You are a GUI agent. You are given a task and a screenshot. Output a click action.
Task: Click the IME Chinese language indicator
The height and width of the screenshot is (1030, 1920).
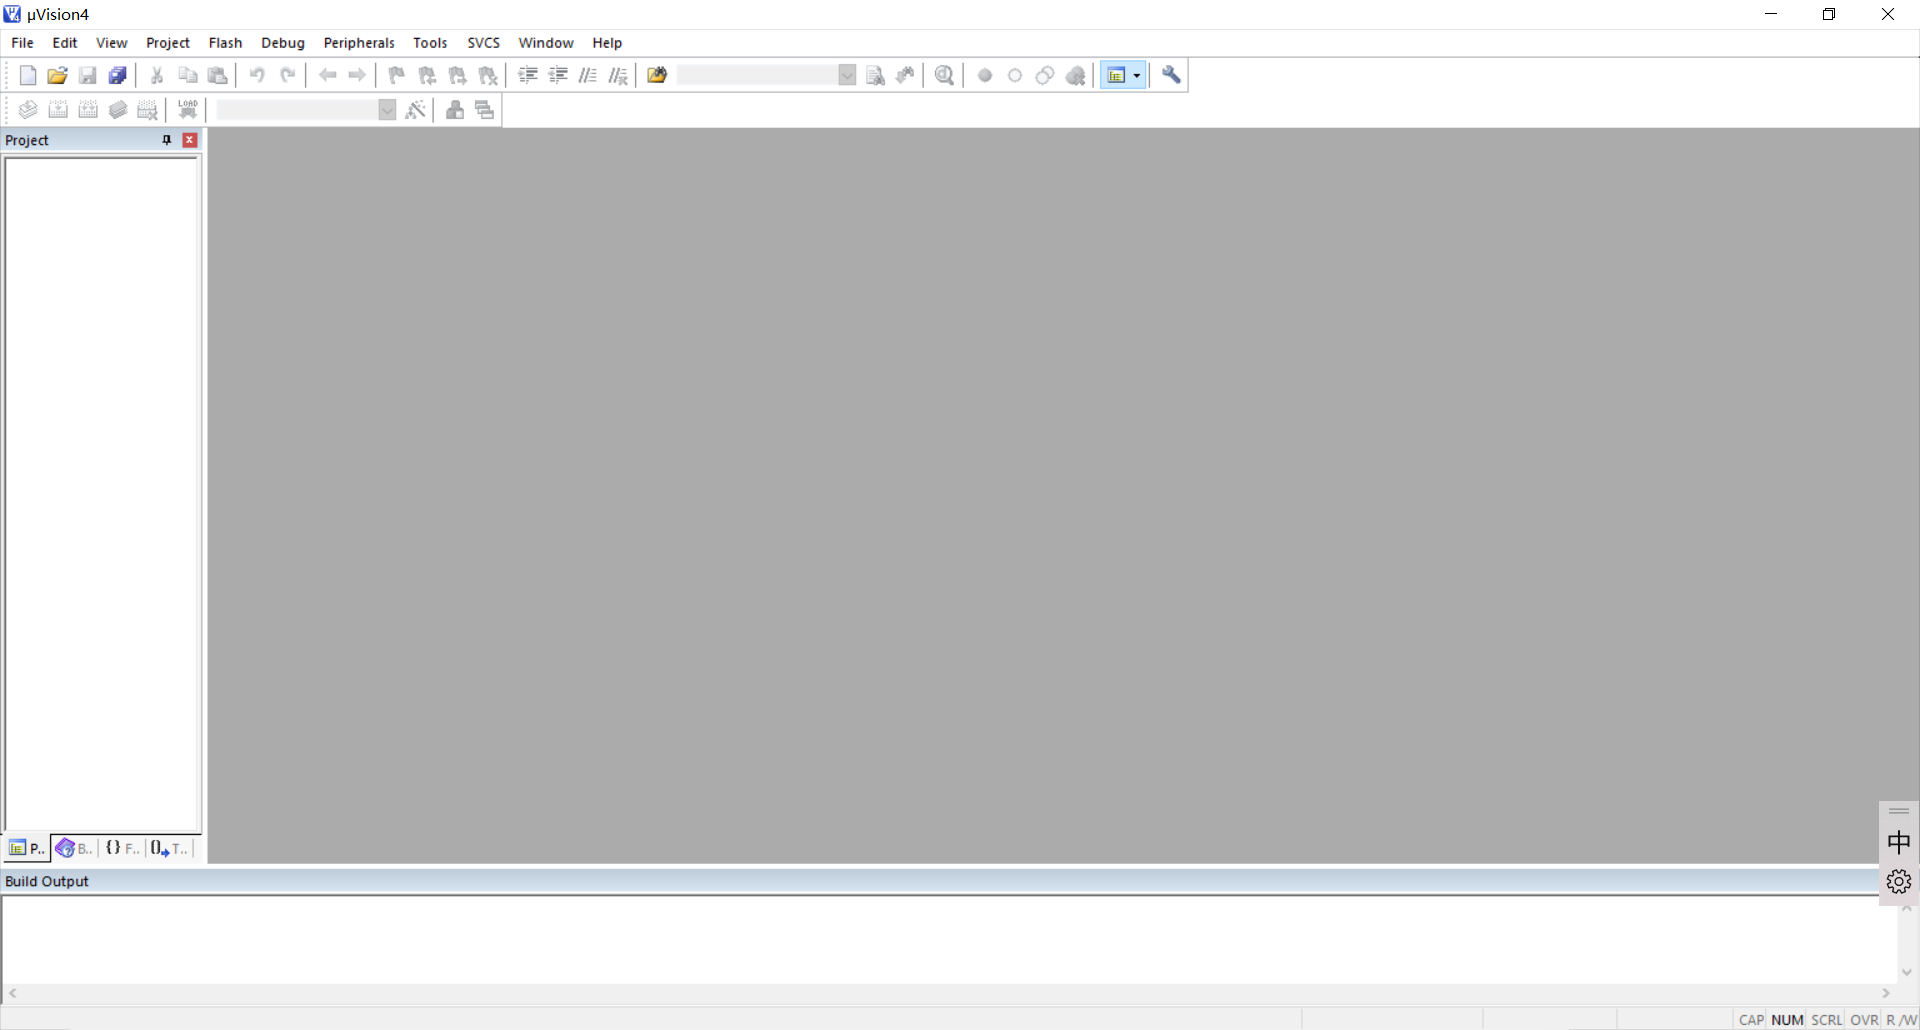(x=1898, y=843)
